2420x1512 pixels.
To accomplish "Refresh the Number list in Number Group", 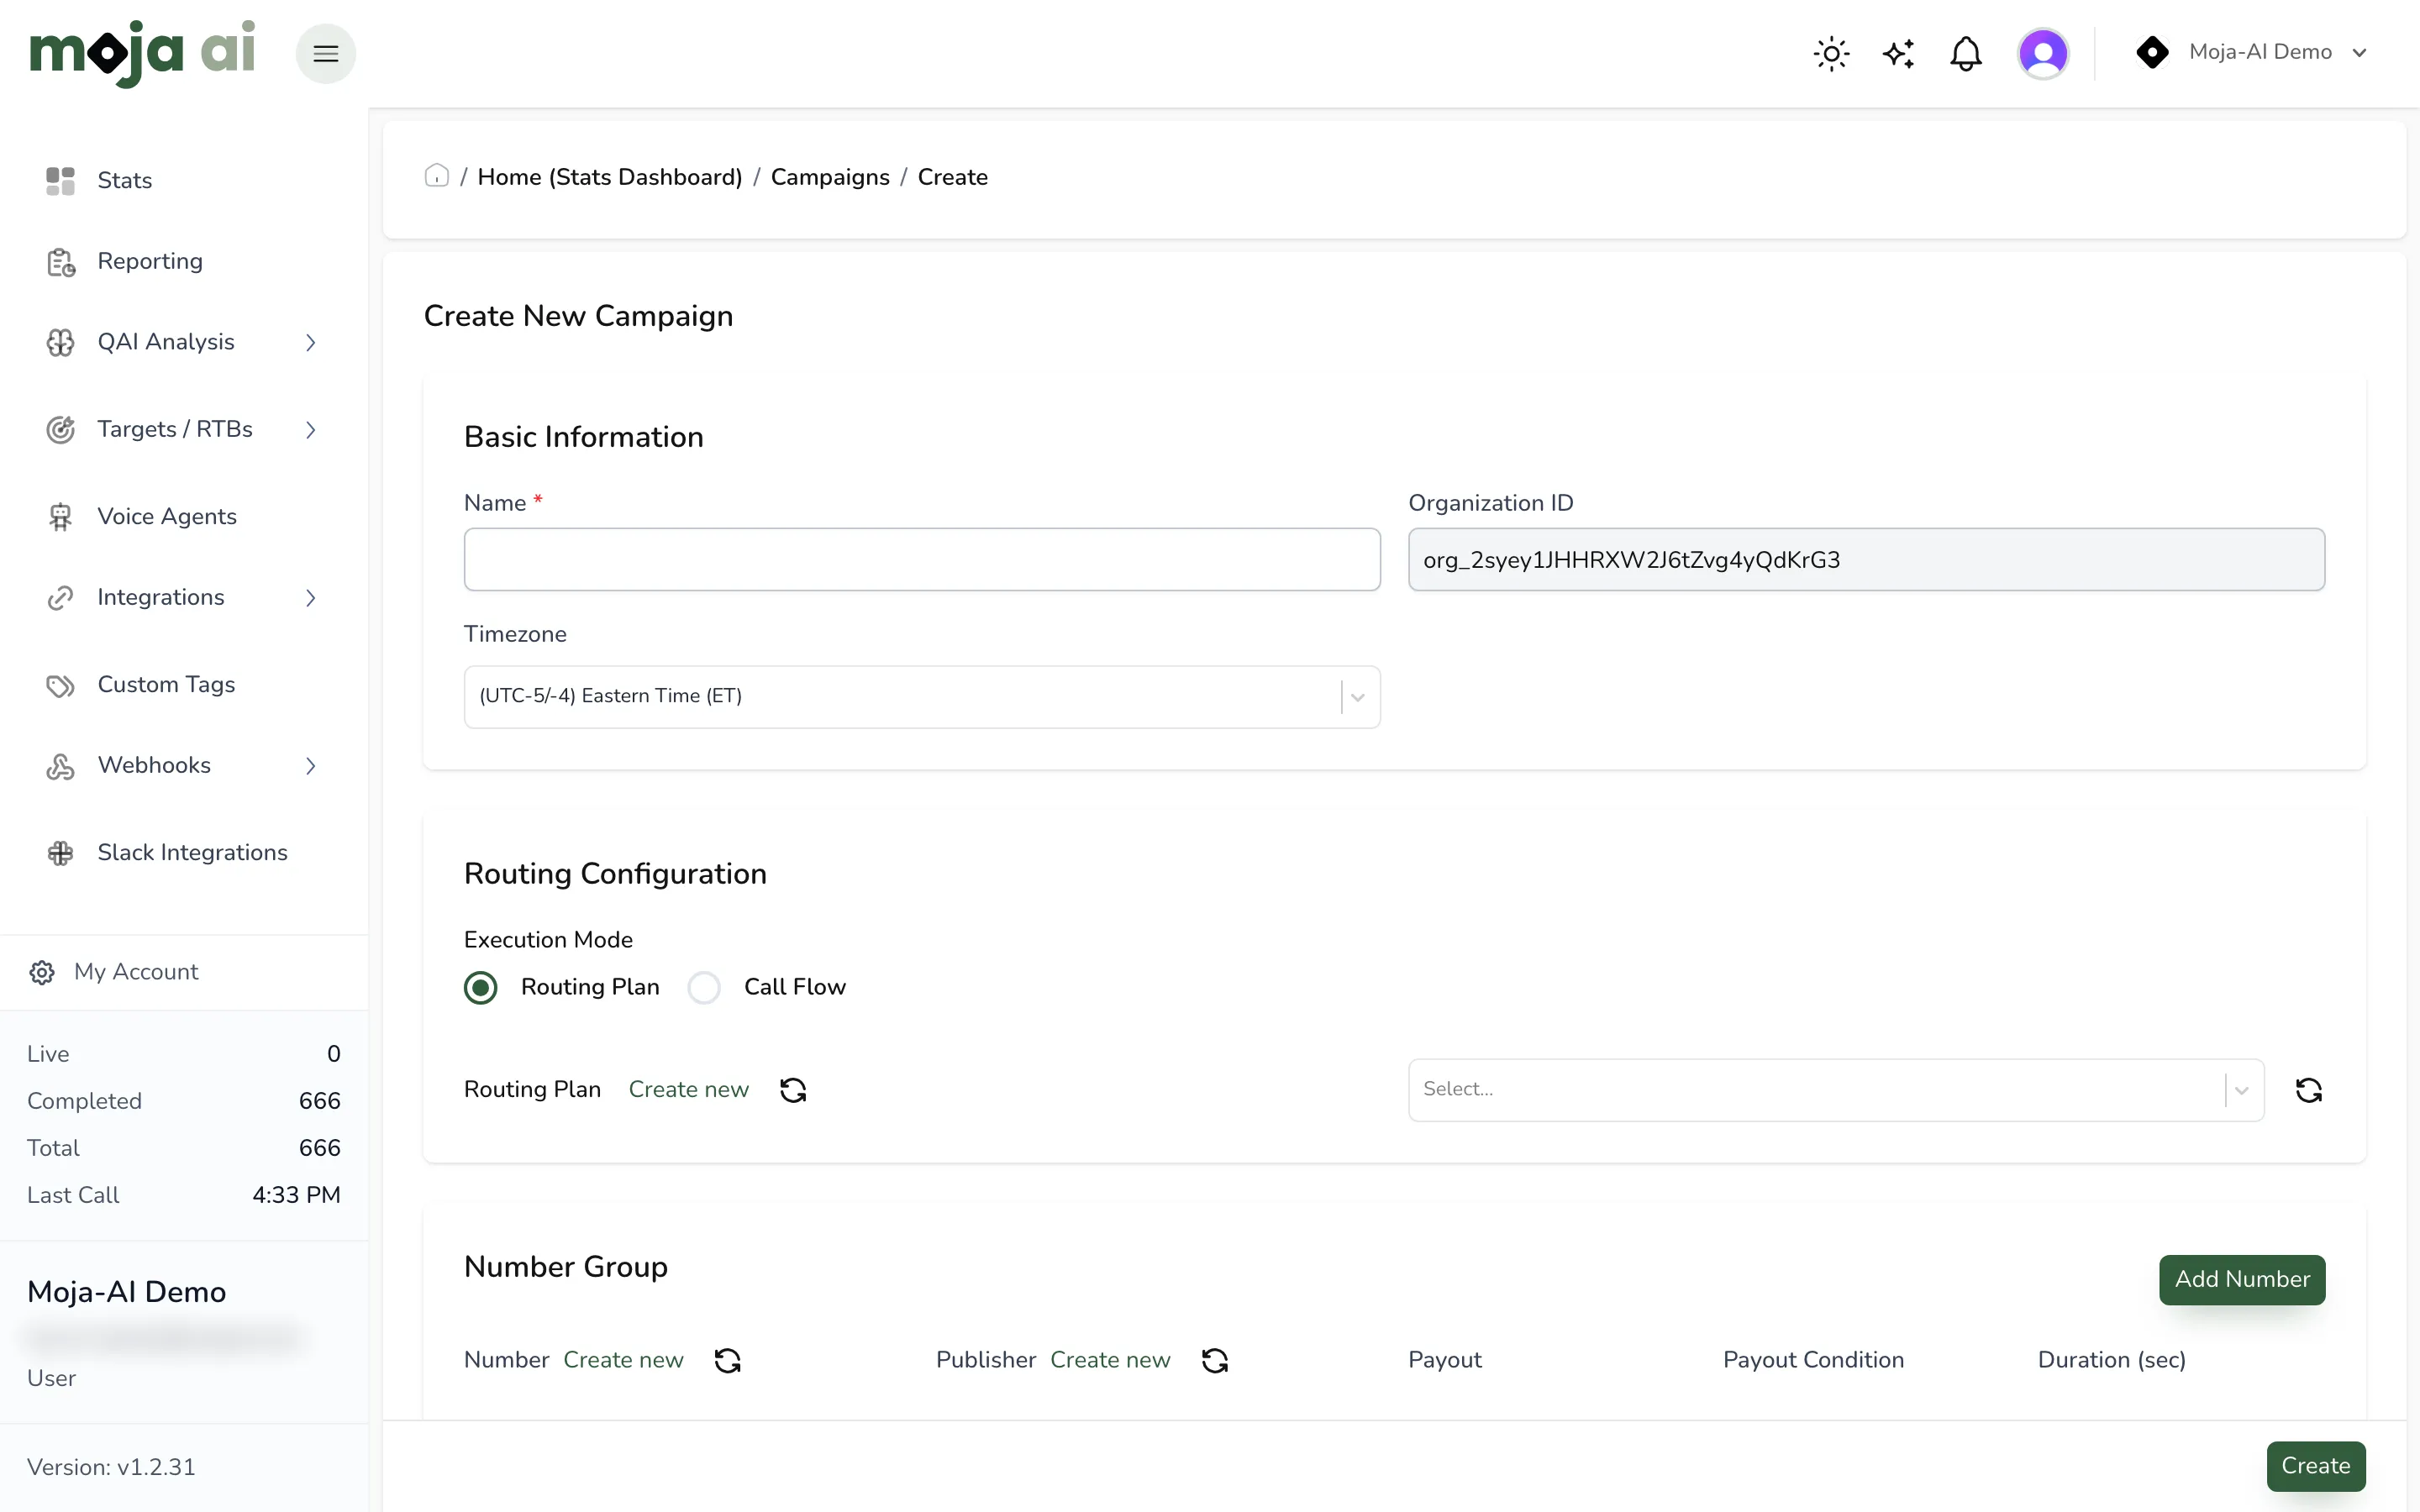I will [x=728, y=1361].
